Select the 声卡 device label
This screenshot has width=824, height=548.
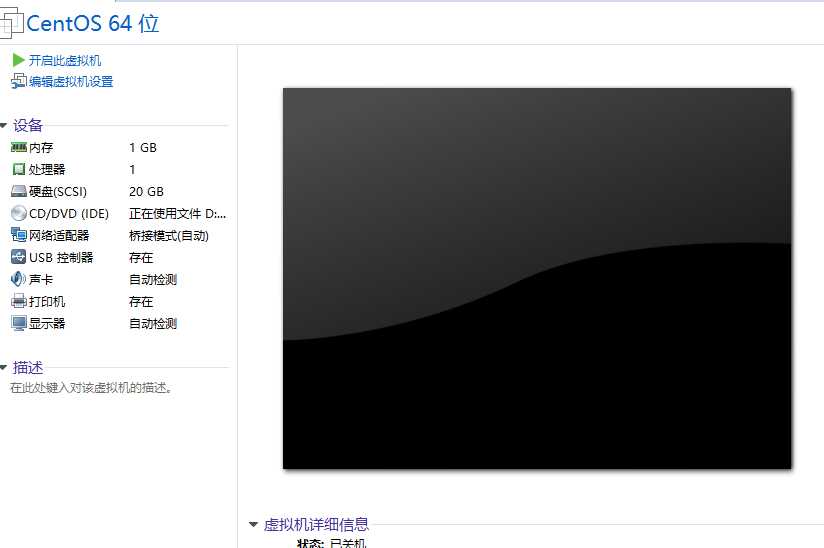(41, 280)
